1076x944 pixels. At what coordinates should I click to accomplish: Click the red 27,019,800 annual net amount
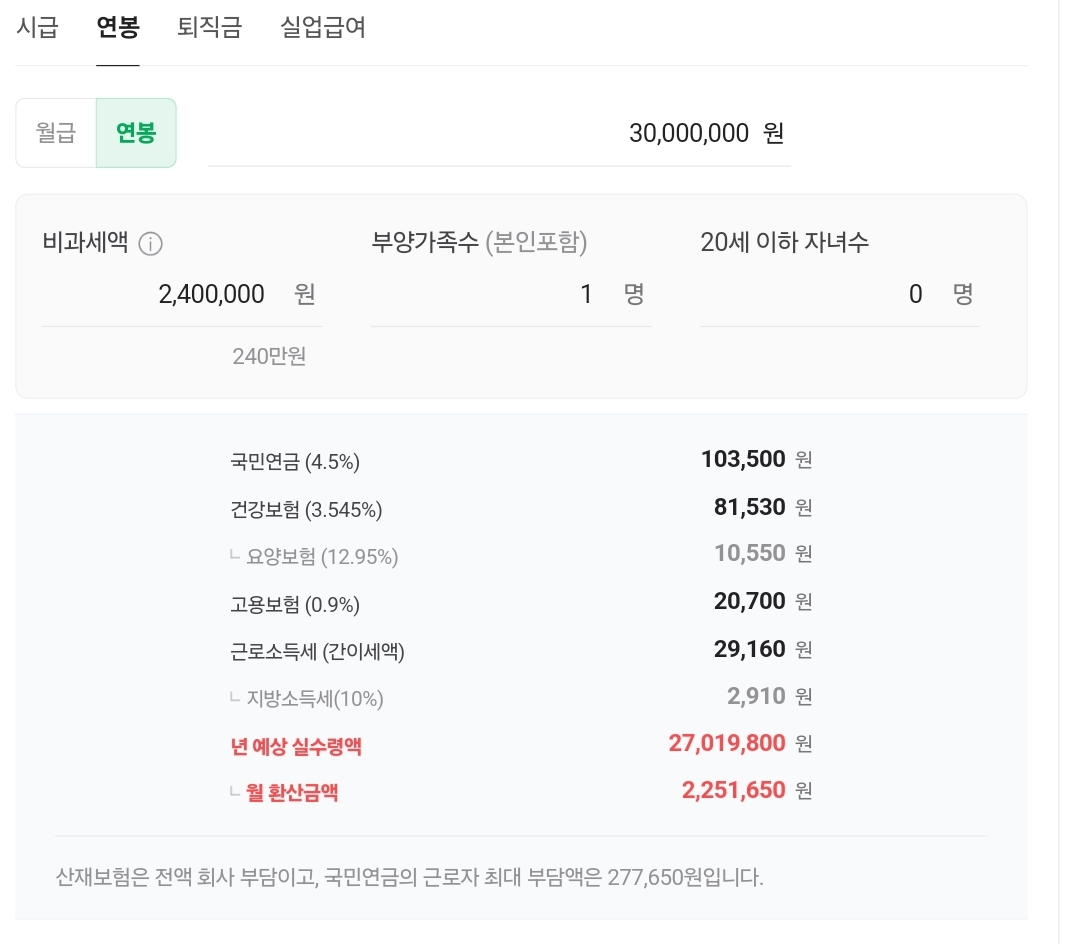coord(726,744)
